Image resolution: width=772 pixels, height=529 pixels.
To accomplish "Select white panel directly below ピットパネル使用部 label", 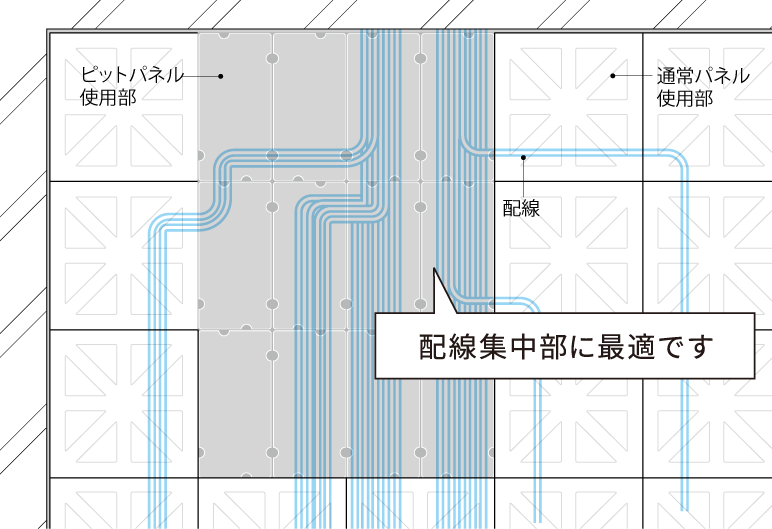I will 123,255.
